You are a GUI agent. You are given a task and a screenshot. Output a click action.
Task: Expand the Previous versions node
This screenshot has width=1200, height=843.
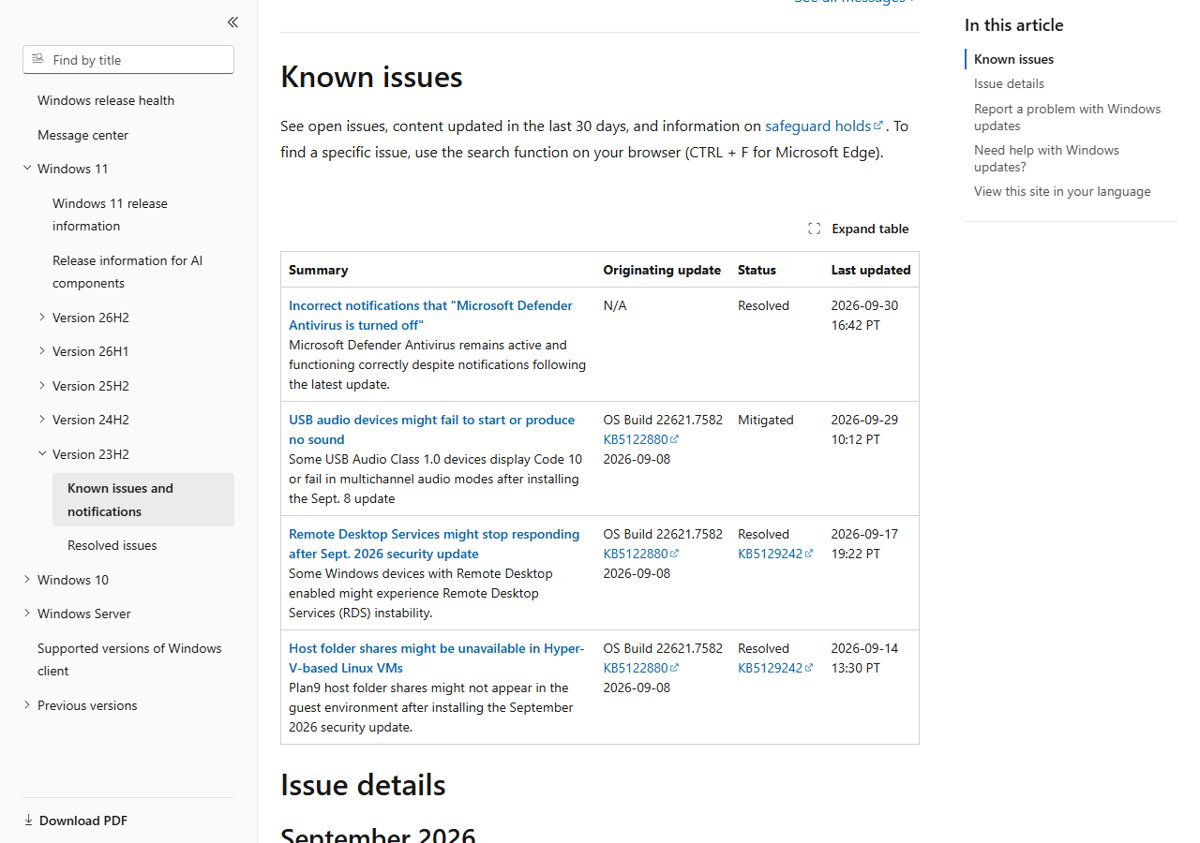(27, 705)
